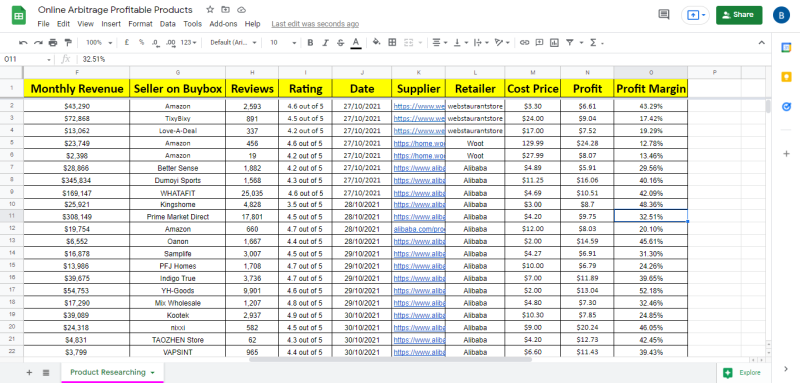Open vertical align dropdown

pyautogui.click(x=460, y=43)
